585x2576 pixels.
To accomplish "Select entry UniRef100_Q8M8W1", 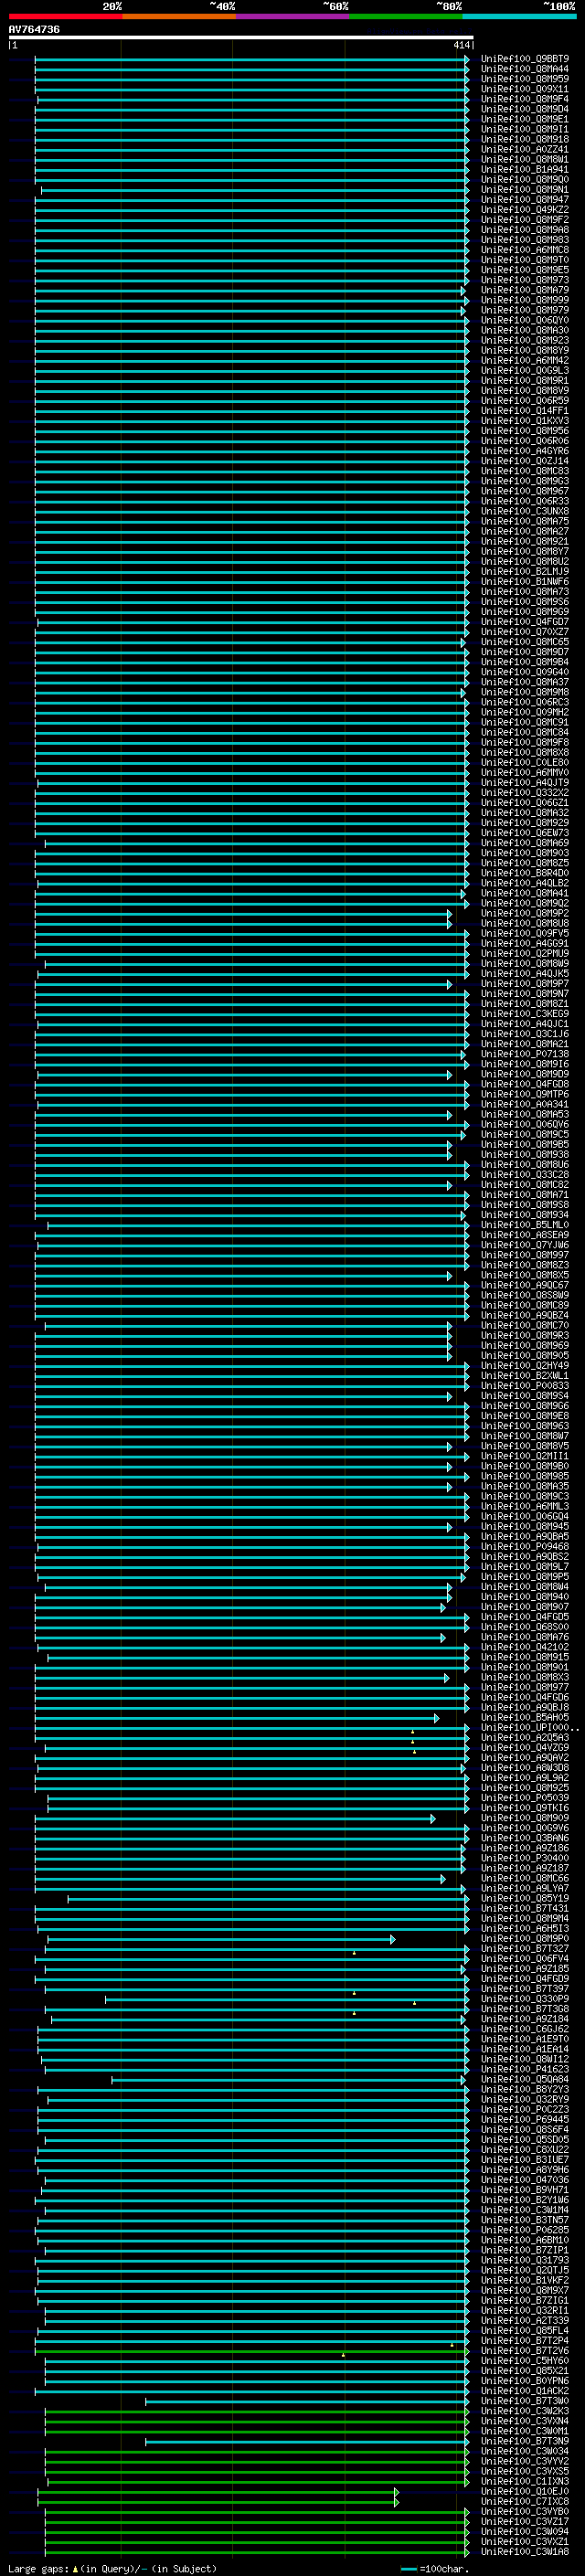I will pos(525,159).
